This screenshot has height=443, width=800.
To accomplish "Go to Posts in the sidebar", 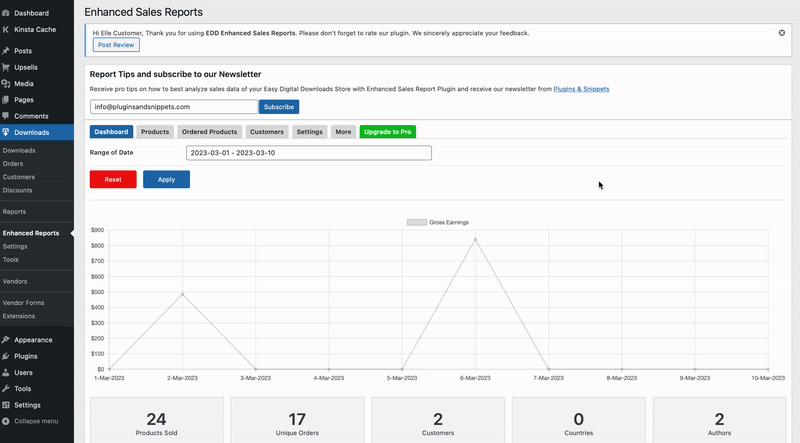I will [x=23, y=51].
